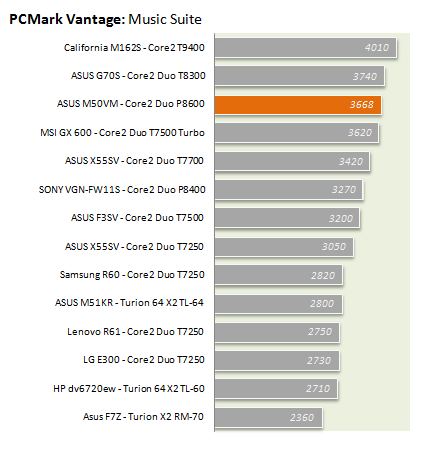Image resolution: width=437 pixels, height=453 pixels.
Task: Click the Samsung R60 bar showing 2820
Action: (279, 275)
